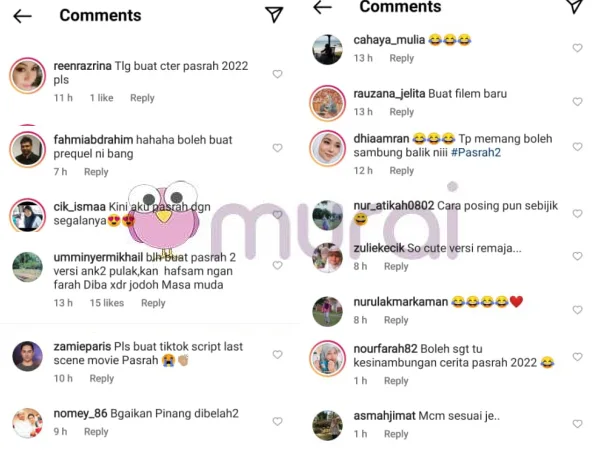Screen dimensions: 600x450
Task: Open reenrazrina's profile picture
Action: (28, 76)
